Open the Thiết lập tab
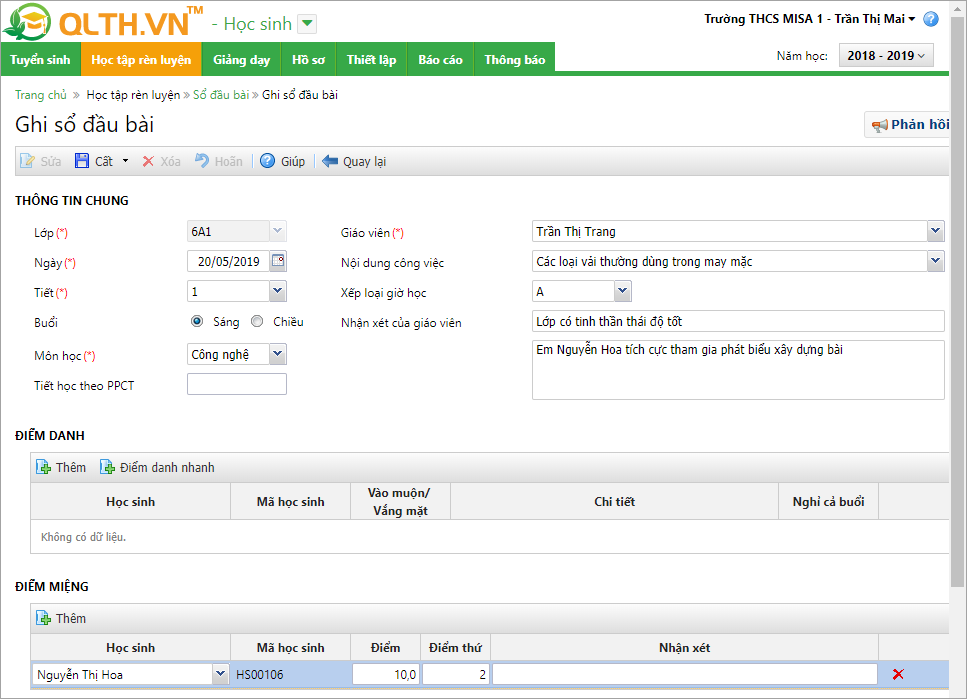The image size is (967, 699). point(371,60)
